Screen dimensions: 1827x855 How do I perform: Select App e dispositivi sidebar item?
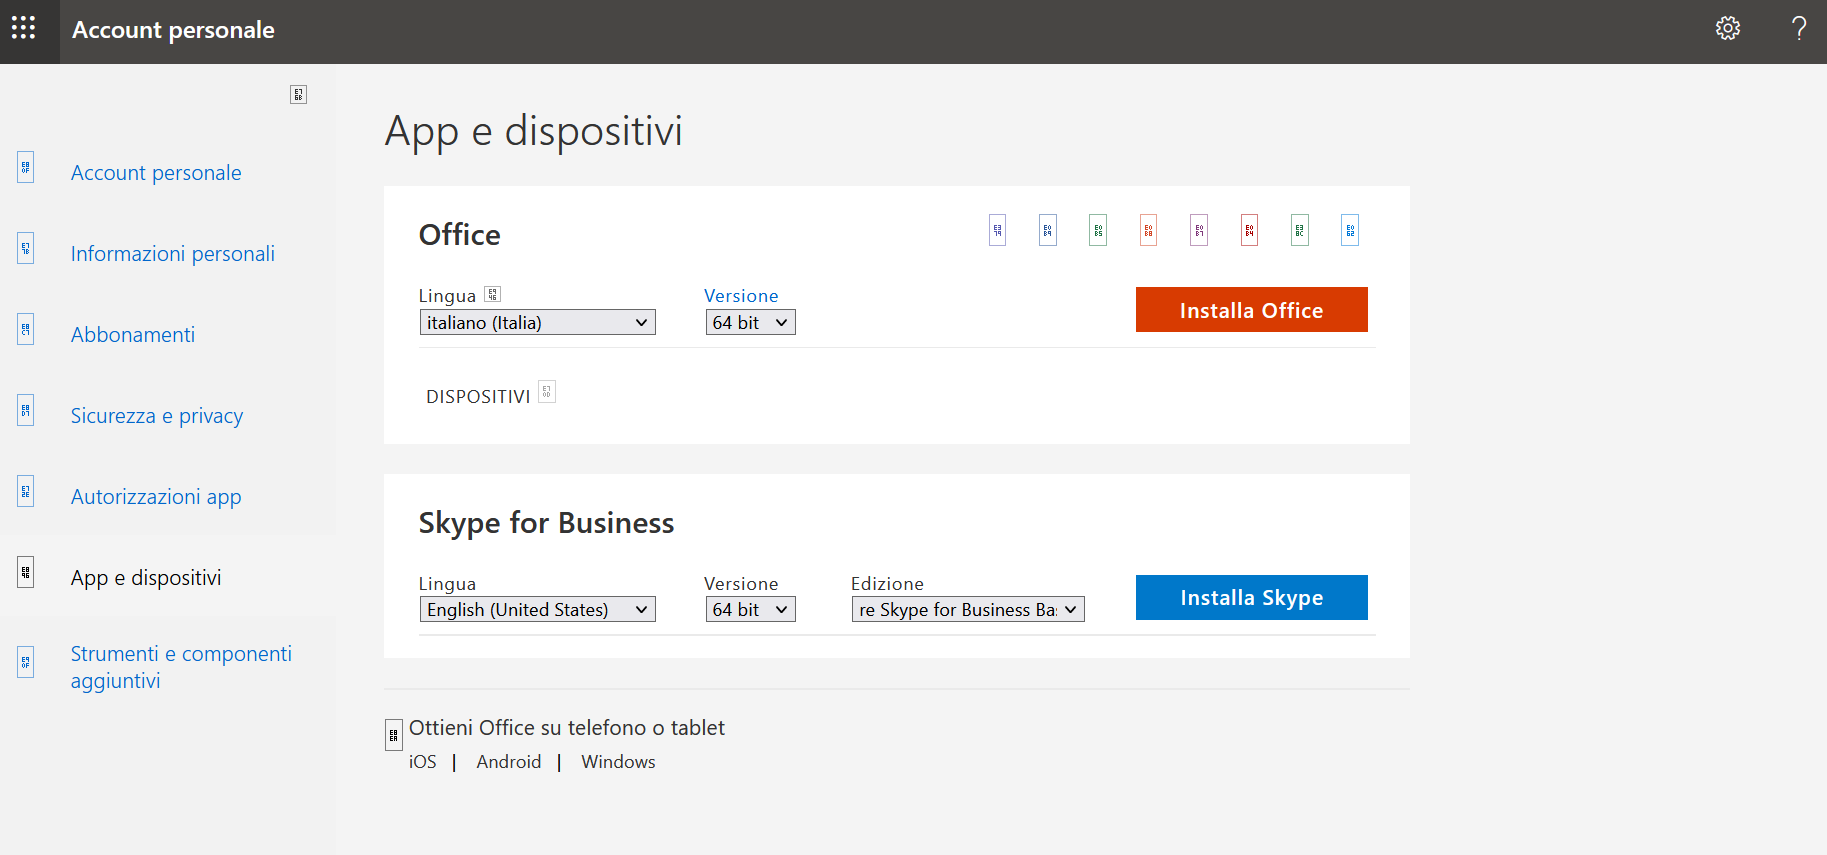(146, 578)
